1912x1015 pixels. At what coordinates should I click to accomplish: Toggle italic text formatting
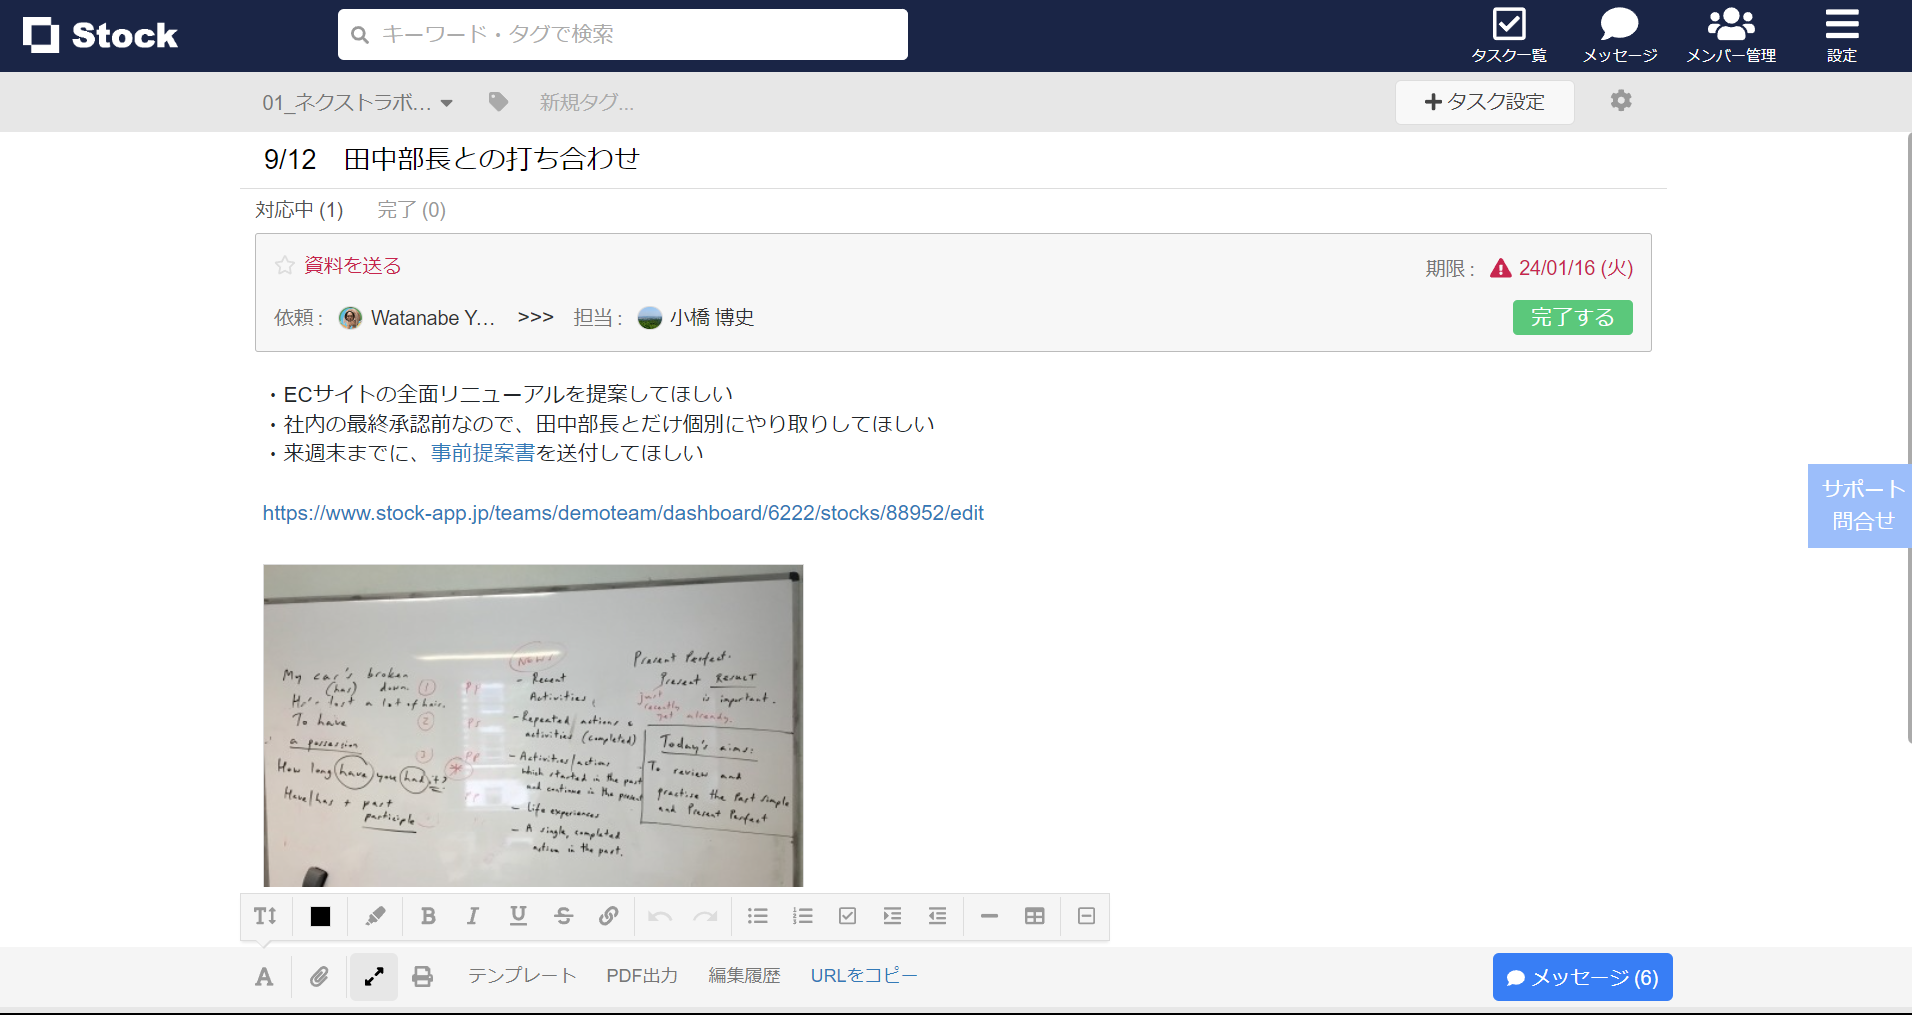472,915
